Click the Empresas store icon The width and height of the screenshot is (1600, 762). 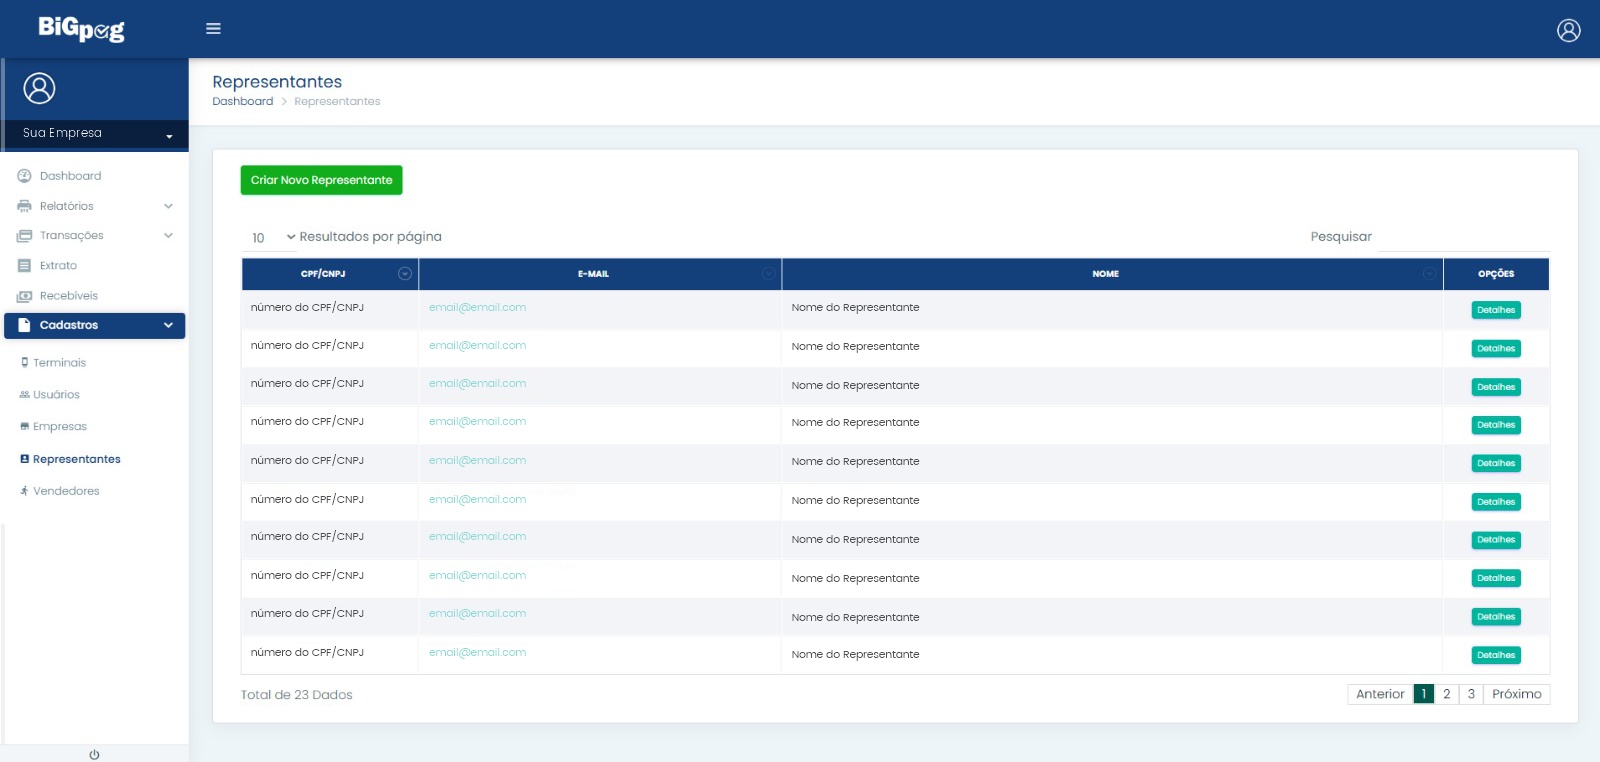[x=24, y=427]
